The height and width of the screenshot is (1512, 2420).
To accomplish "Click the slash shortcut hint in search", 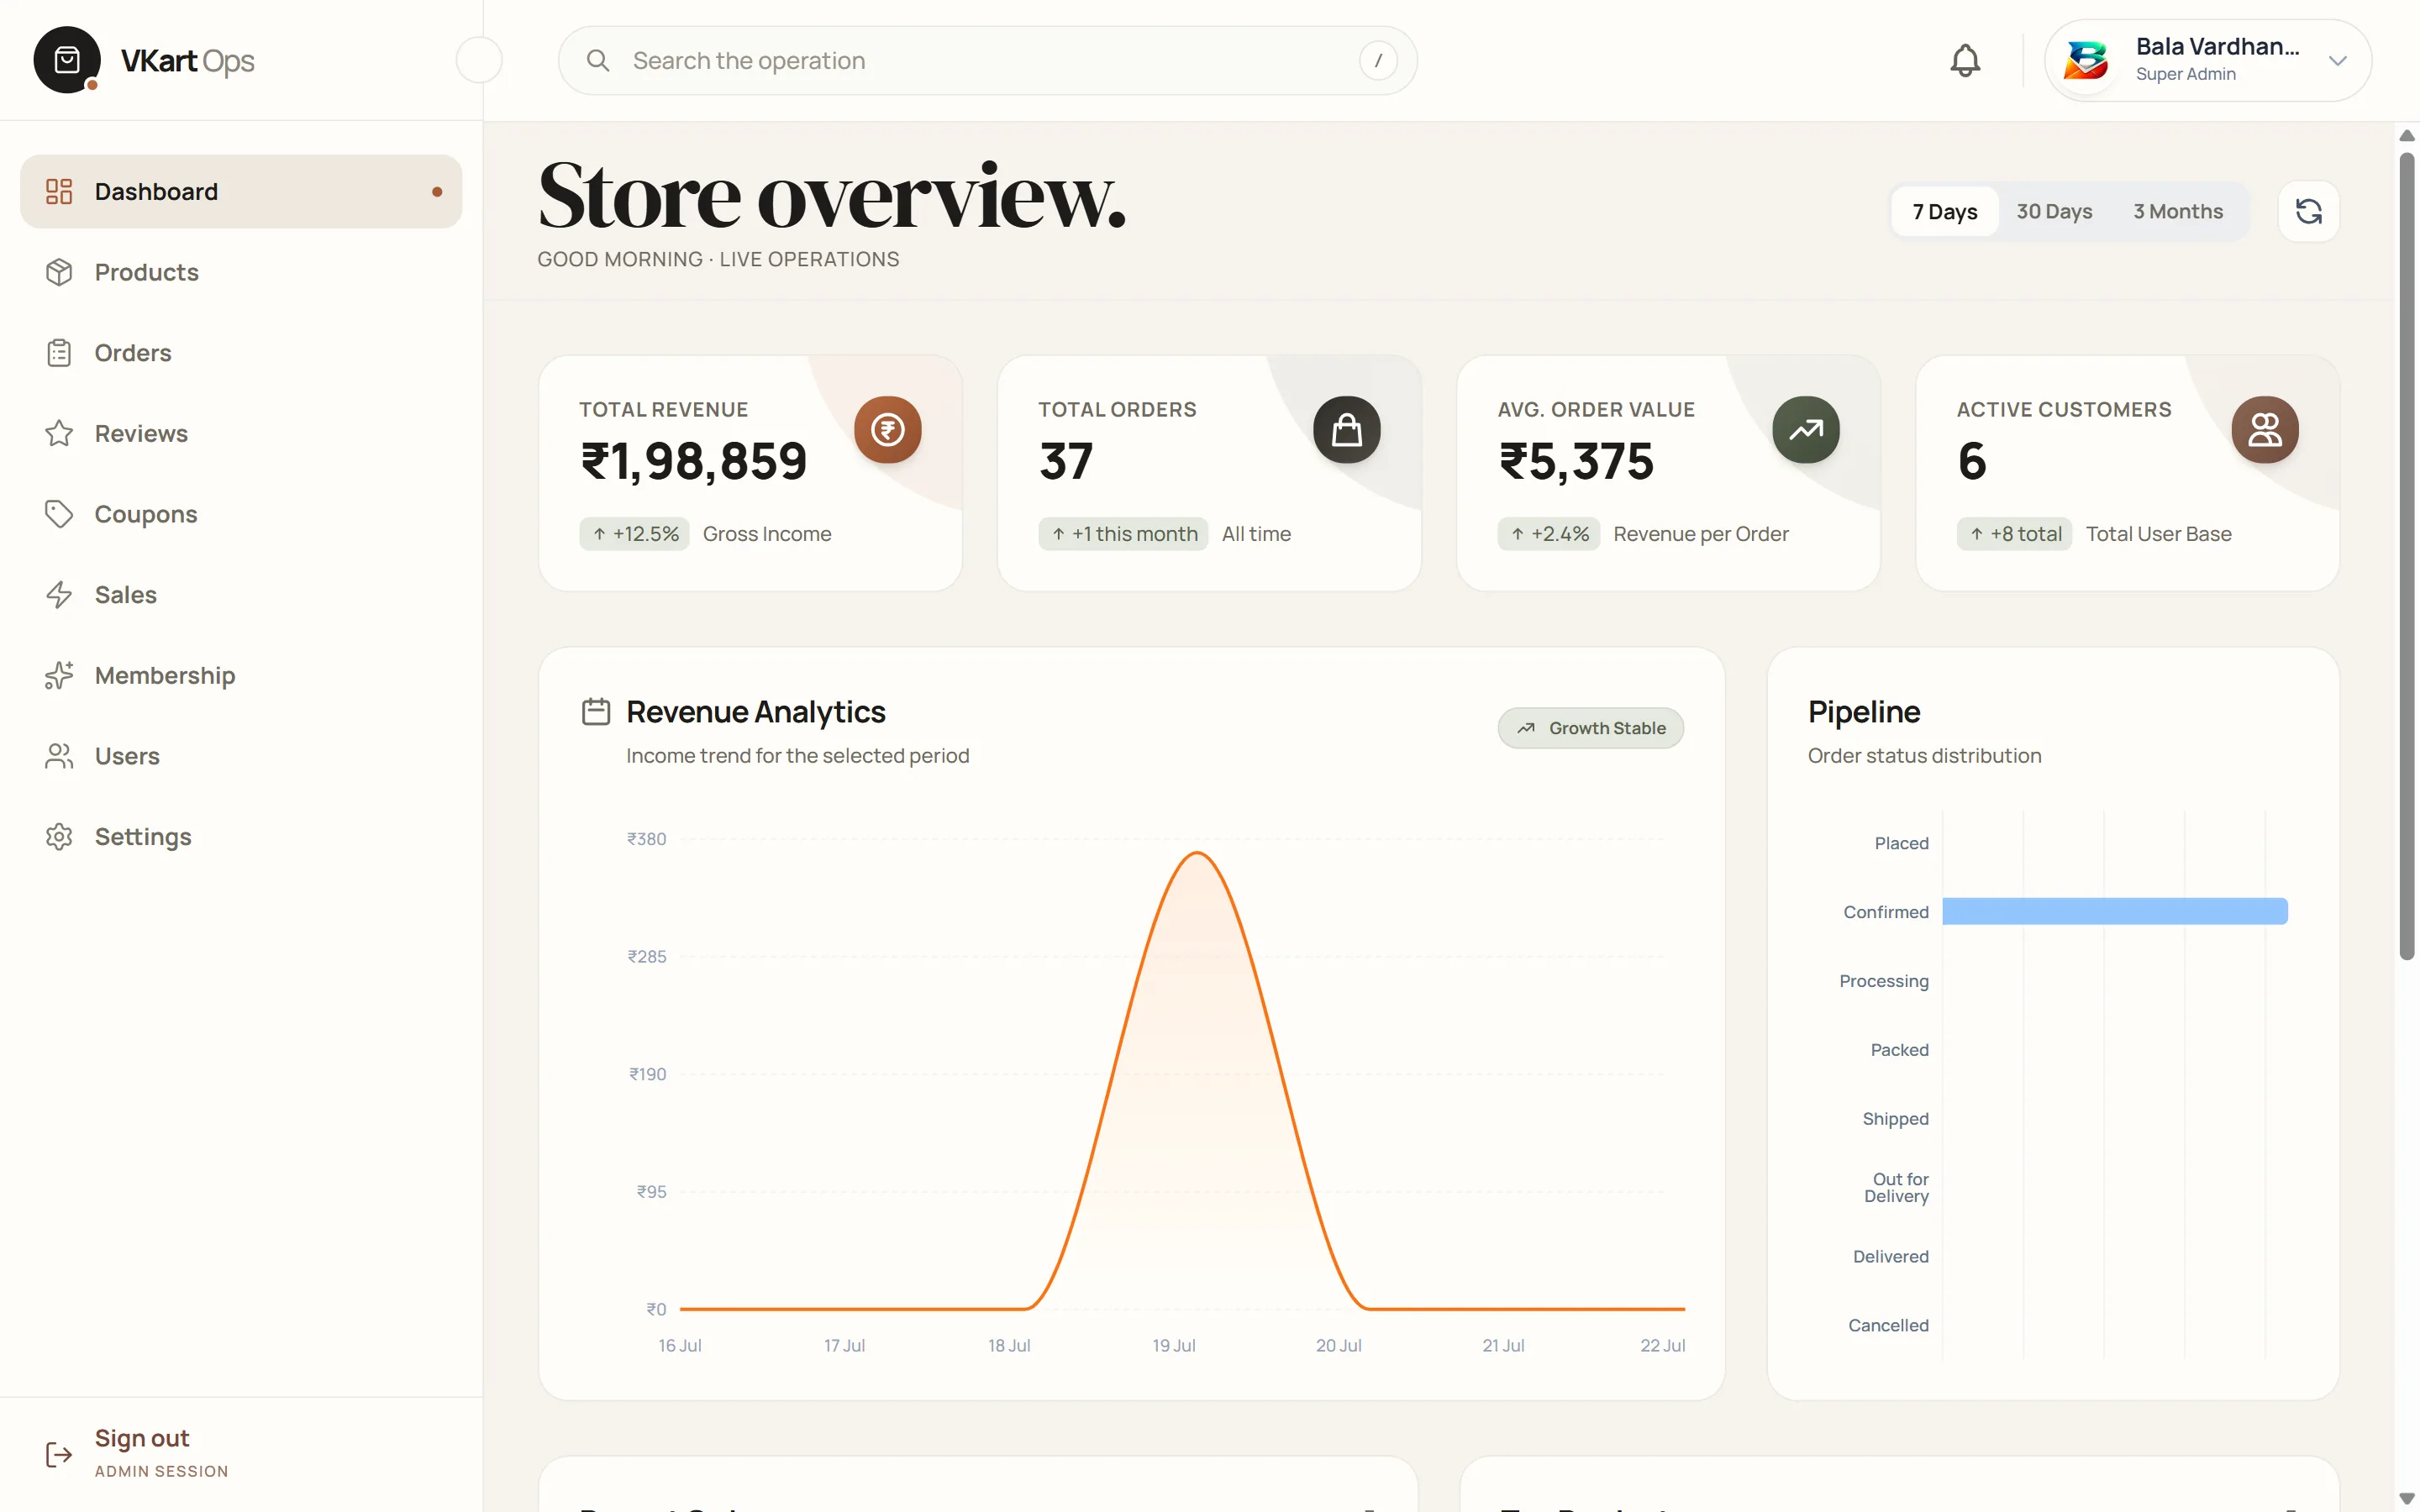I will pyautogui.click(x=1378, y=60).
